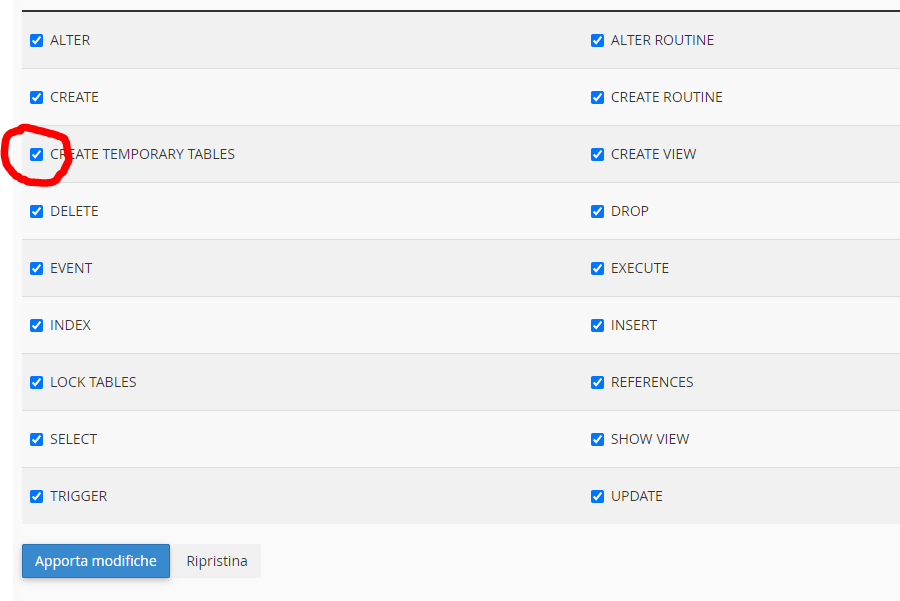Click the INSERT label text

point(634,325)
